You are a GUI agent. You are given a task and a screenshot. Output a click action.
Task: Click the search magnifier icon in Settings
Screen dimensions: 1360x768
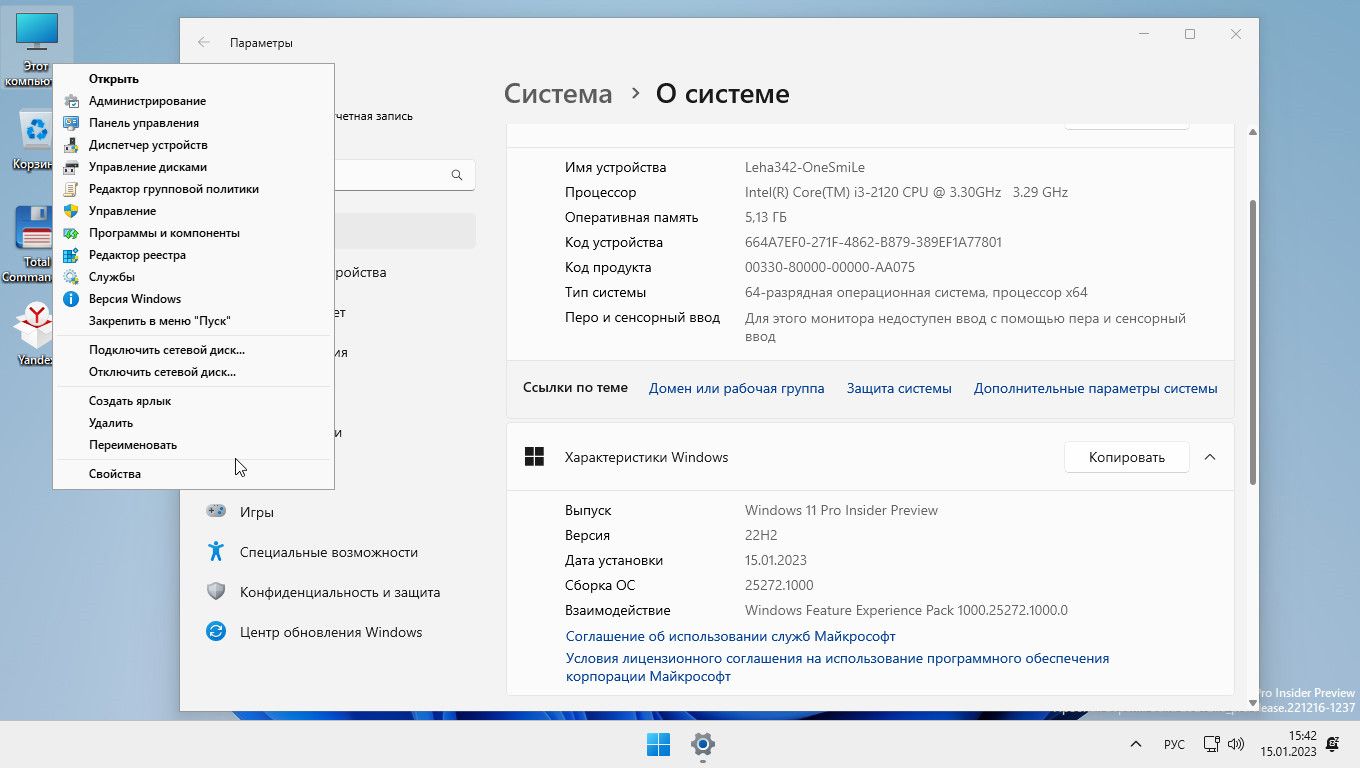pos(457,175)
